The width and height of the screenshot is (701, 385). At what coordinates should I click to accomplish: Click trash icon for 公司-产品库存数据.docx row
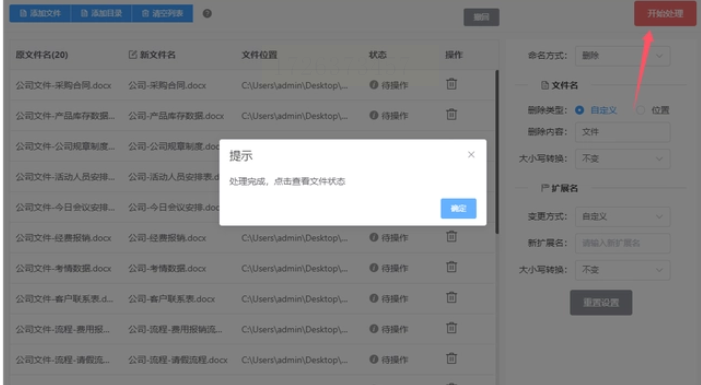coord(452,114)
